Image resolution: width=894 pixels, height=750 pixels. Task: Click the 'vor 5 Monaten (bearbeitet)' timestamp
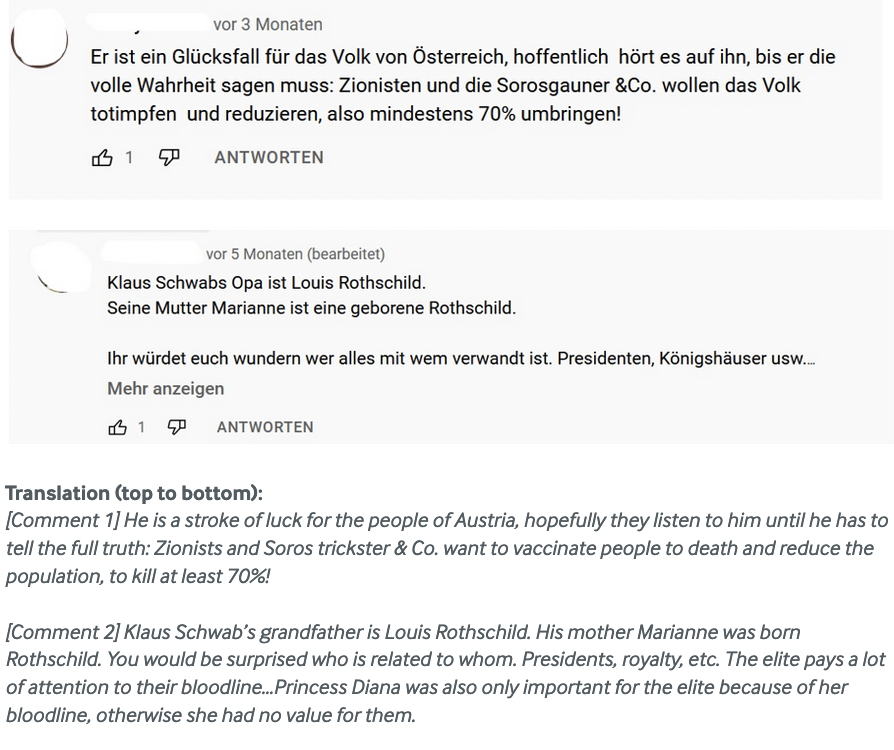pyautogui.click(x=295, y=254)
